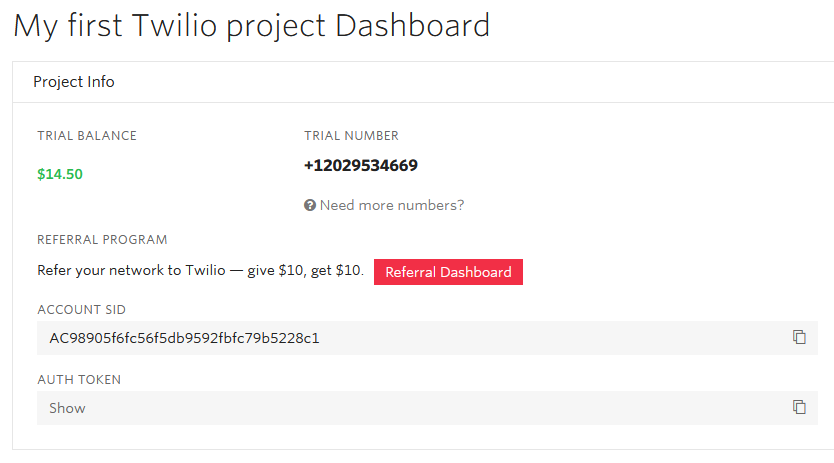Click the trial phone number +12029534669
This screenshot has height=463, width=834.
click(361, 166)
